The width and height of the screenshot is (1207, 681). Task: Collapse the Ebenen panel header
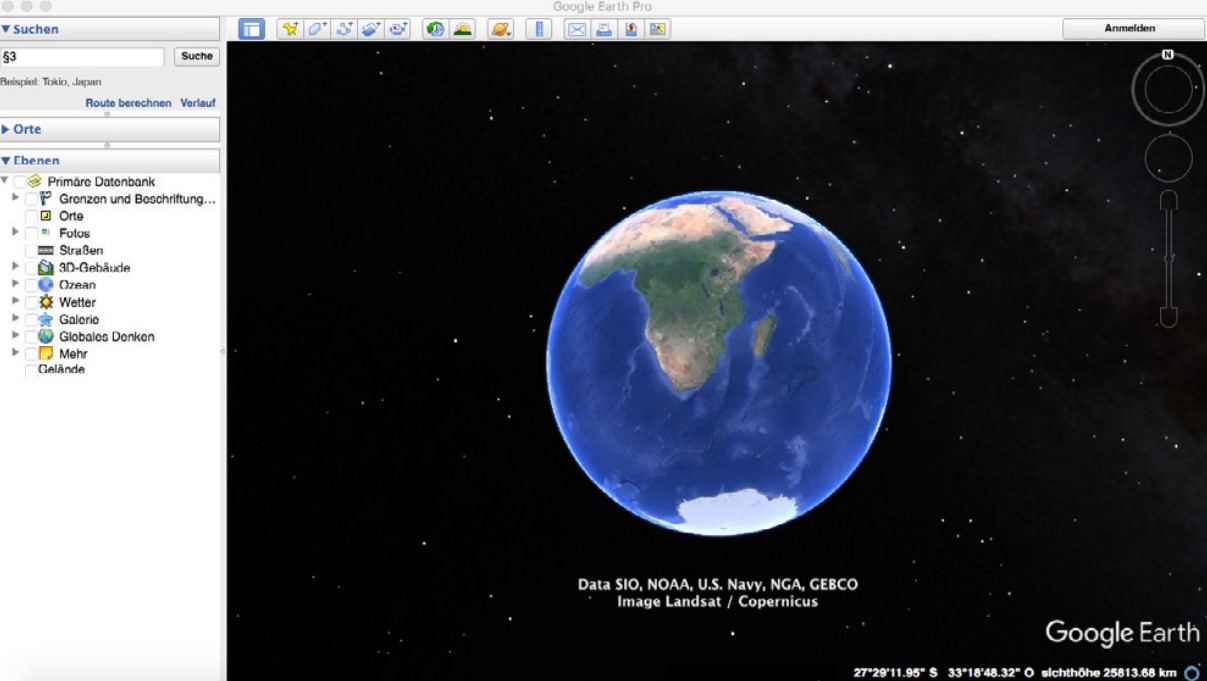[110, 160]
